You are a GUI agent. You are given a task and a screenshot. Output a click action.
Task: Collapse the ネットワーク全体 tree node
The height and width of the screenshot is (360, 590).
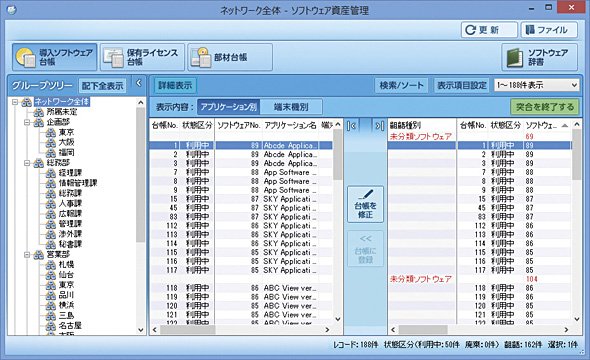click(15, 102)
